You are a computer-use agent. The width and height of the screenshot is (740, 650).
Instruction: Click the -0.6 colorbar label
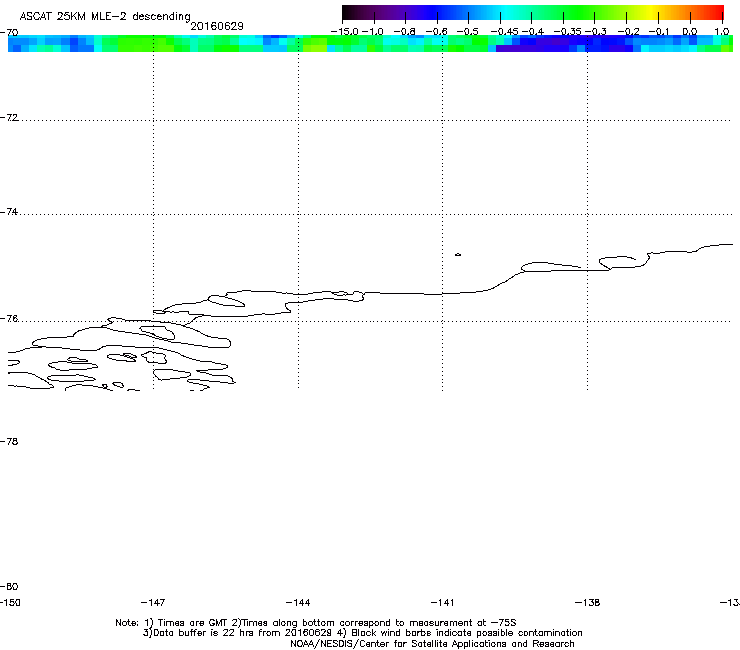pos(437,32)
